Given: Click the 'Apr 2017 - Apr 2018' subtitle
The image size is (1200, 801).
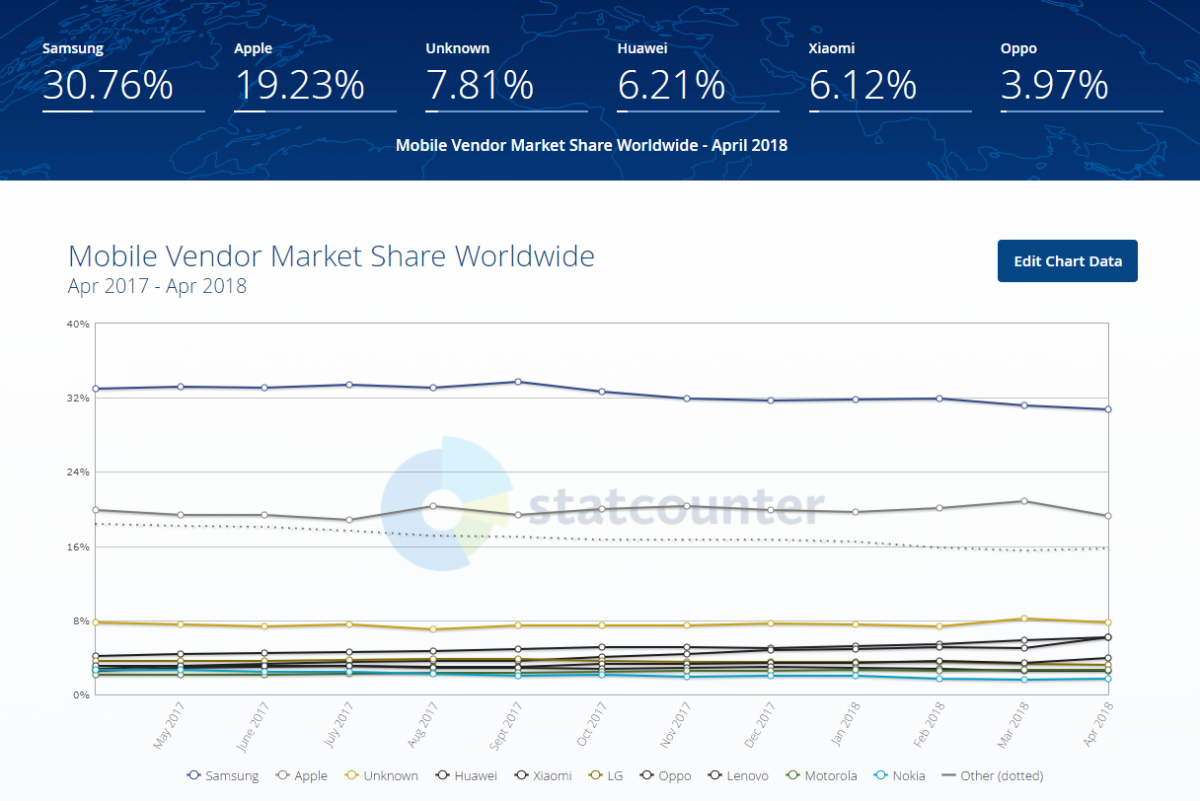Looking at the screenshot, I should (157, 287).
